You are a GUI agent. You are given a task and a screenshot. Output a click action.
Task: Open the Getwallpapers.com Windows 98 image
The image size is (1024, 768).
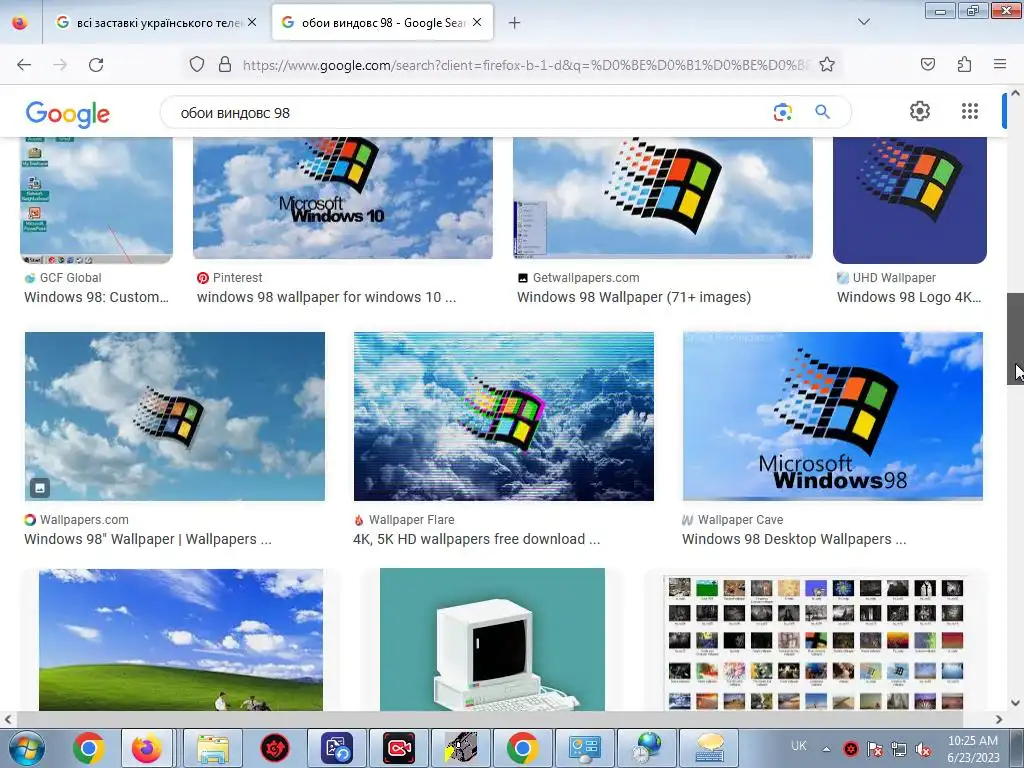point(663,198)
